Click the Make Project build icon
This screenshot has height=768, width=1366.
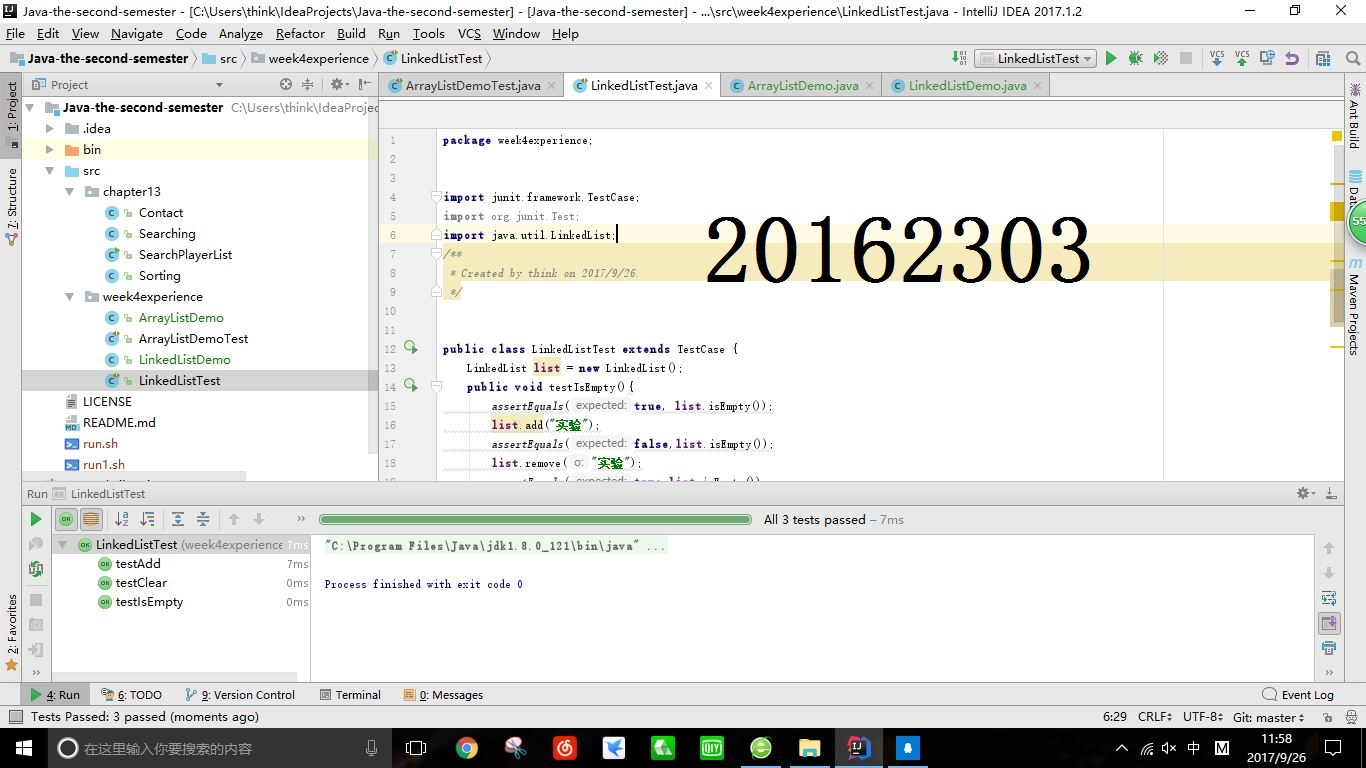pyautogui.click(x=960, y=58)
